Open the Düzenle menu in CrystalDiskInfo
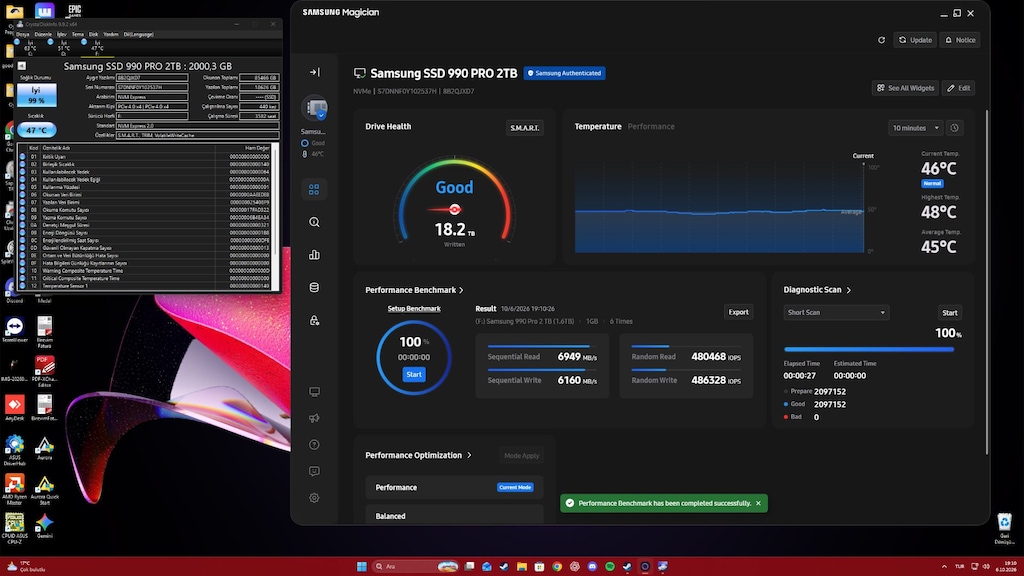This screenshot has width=1024, height=576. pos(43,34)
